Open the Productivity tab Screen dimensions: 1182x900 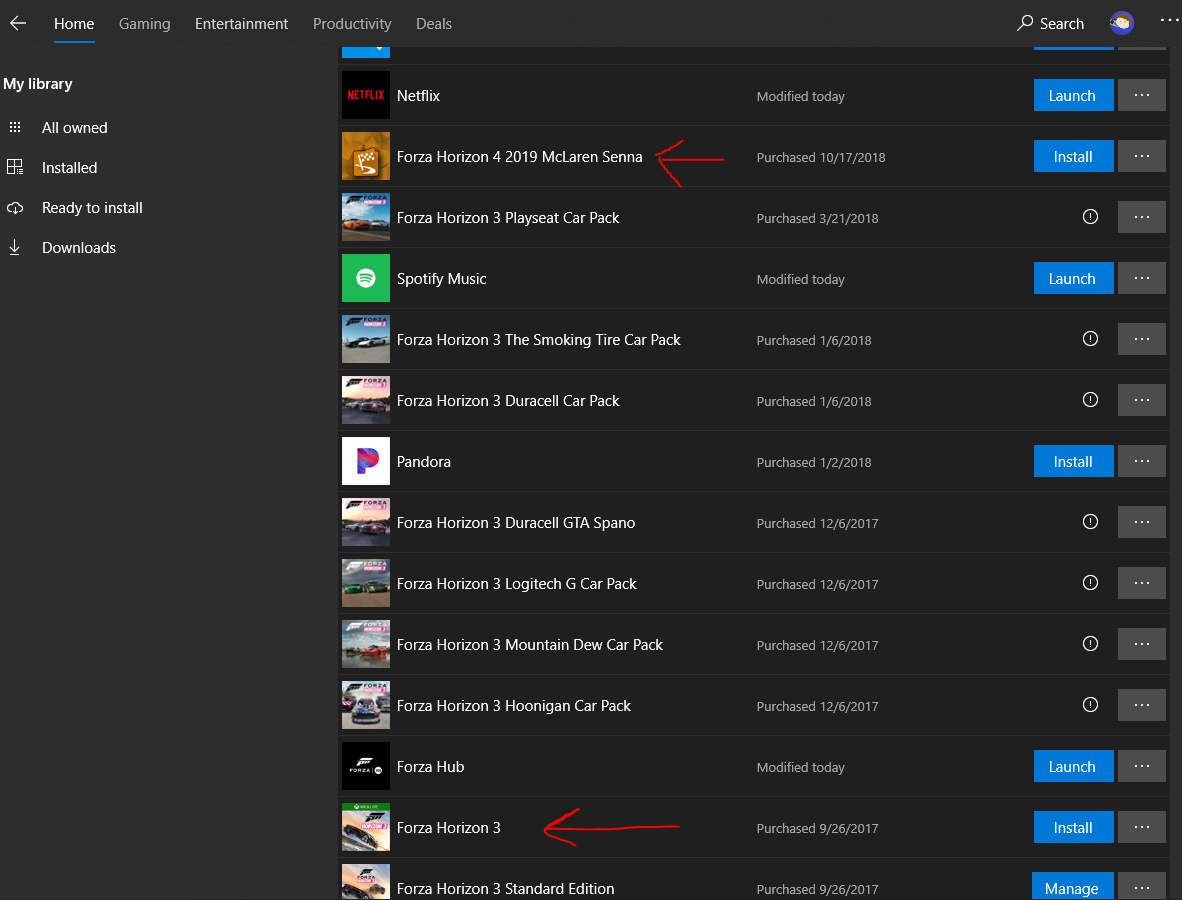pos(352,23)
